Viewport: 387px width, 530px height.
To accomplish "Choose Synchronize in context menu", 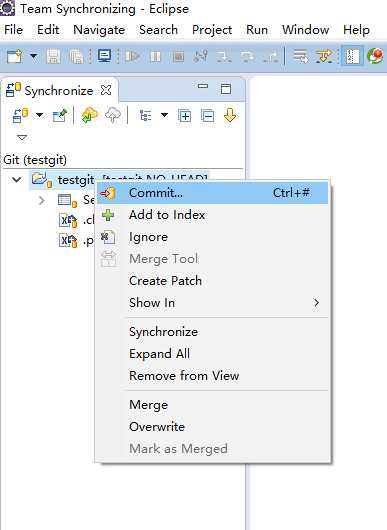I will click(213, 332).
